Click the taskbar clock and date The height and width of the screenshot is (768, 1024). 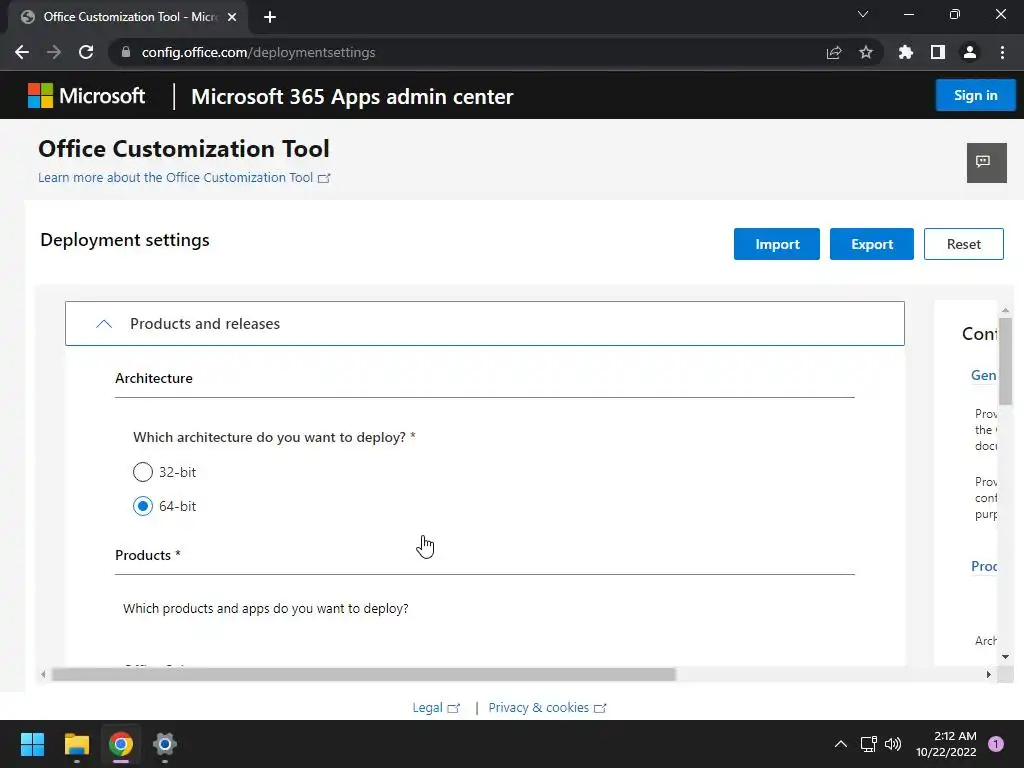click(946, 744)
